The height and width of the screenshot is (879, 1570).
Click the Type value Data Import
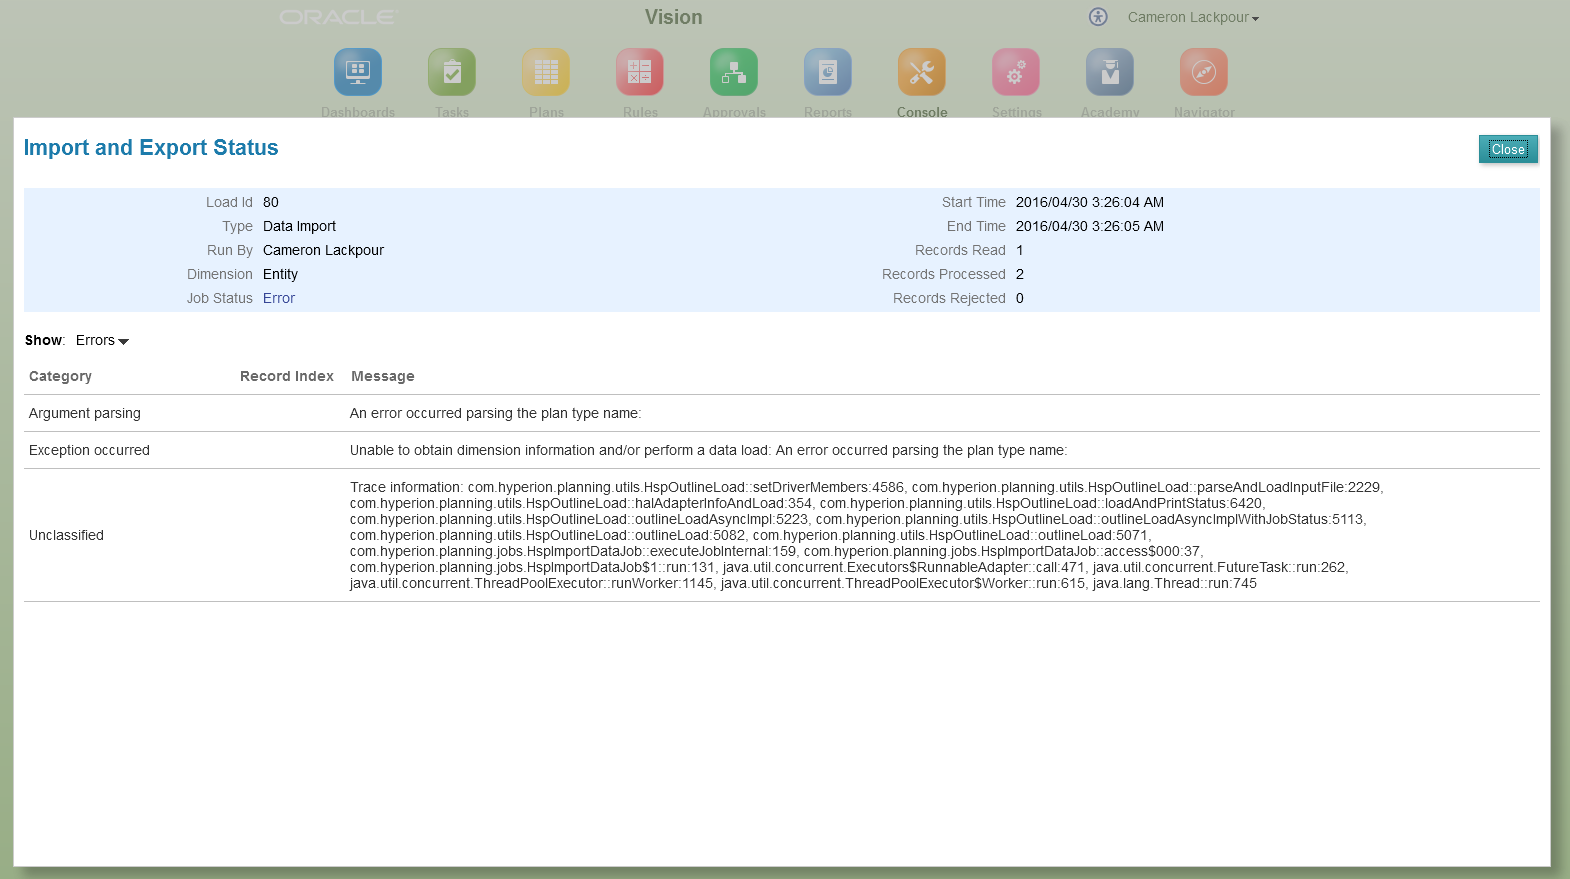point(299,226)
